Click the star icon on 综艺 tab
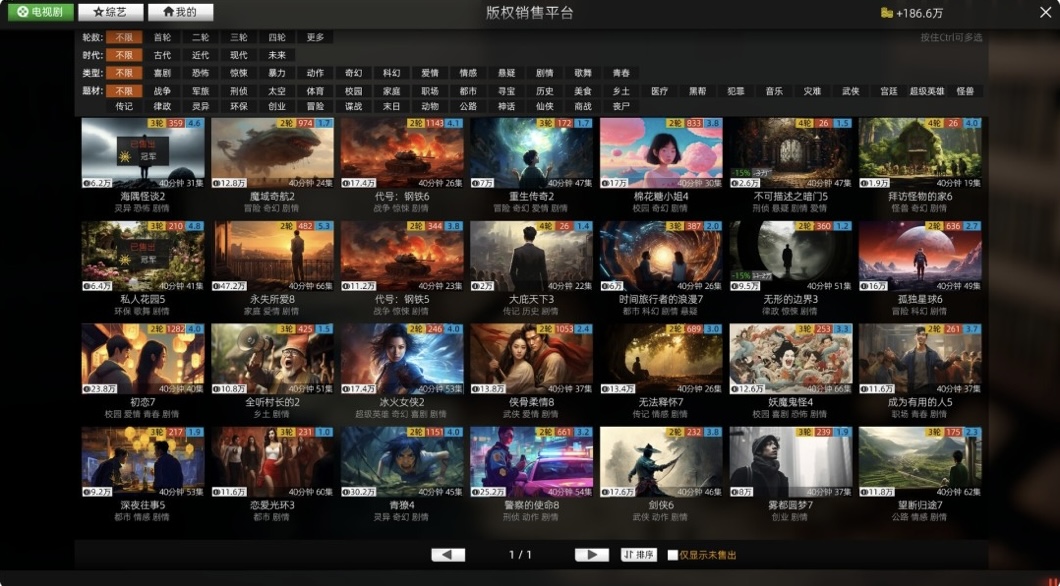This screenshot has width=1060, height=586. point(98,12)
